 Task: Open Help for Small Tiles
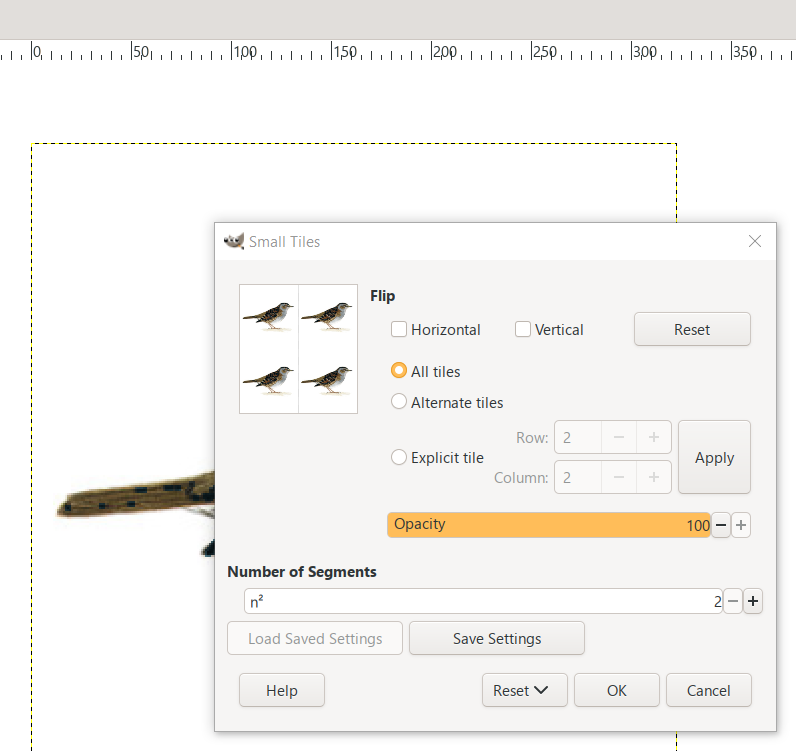click(x=282, y=691)
